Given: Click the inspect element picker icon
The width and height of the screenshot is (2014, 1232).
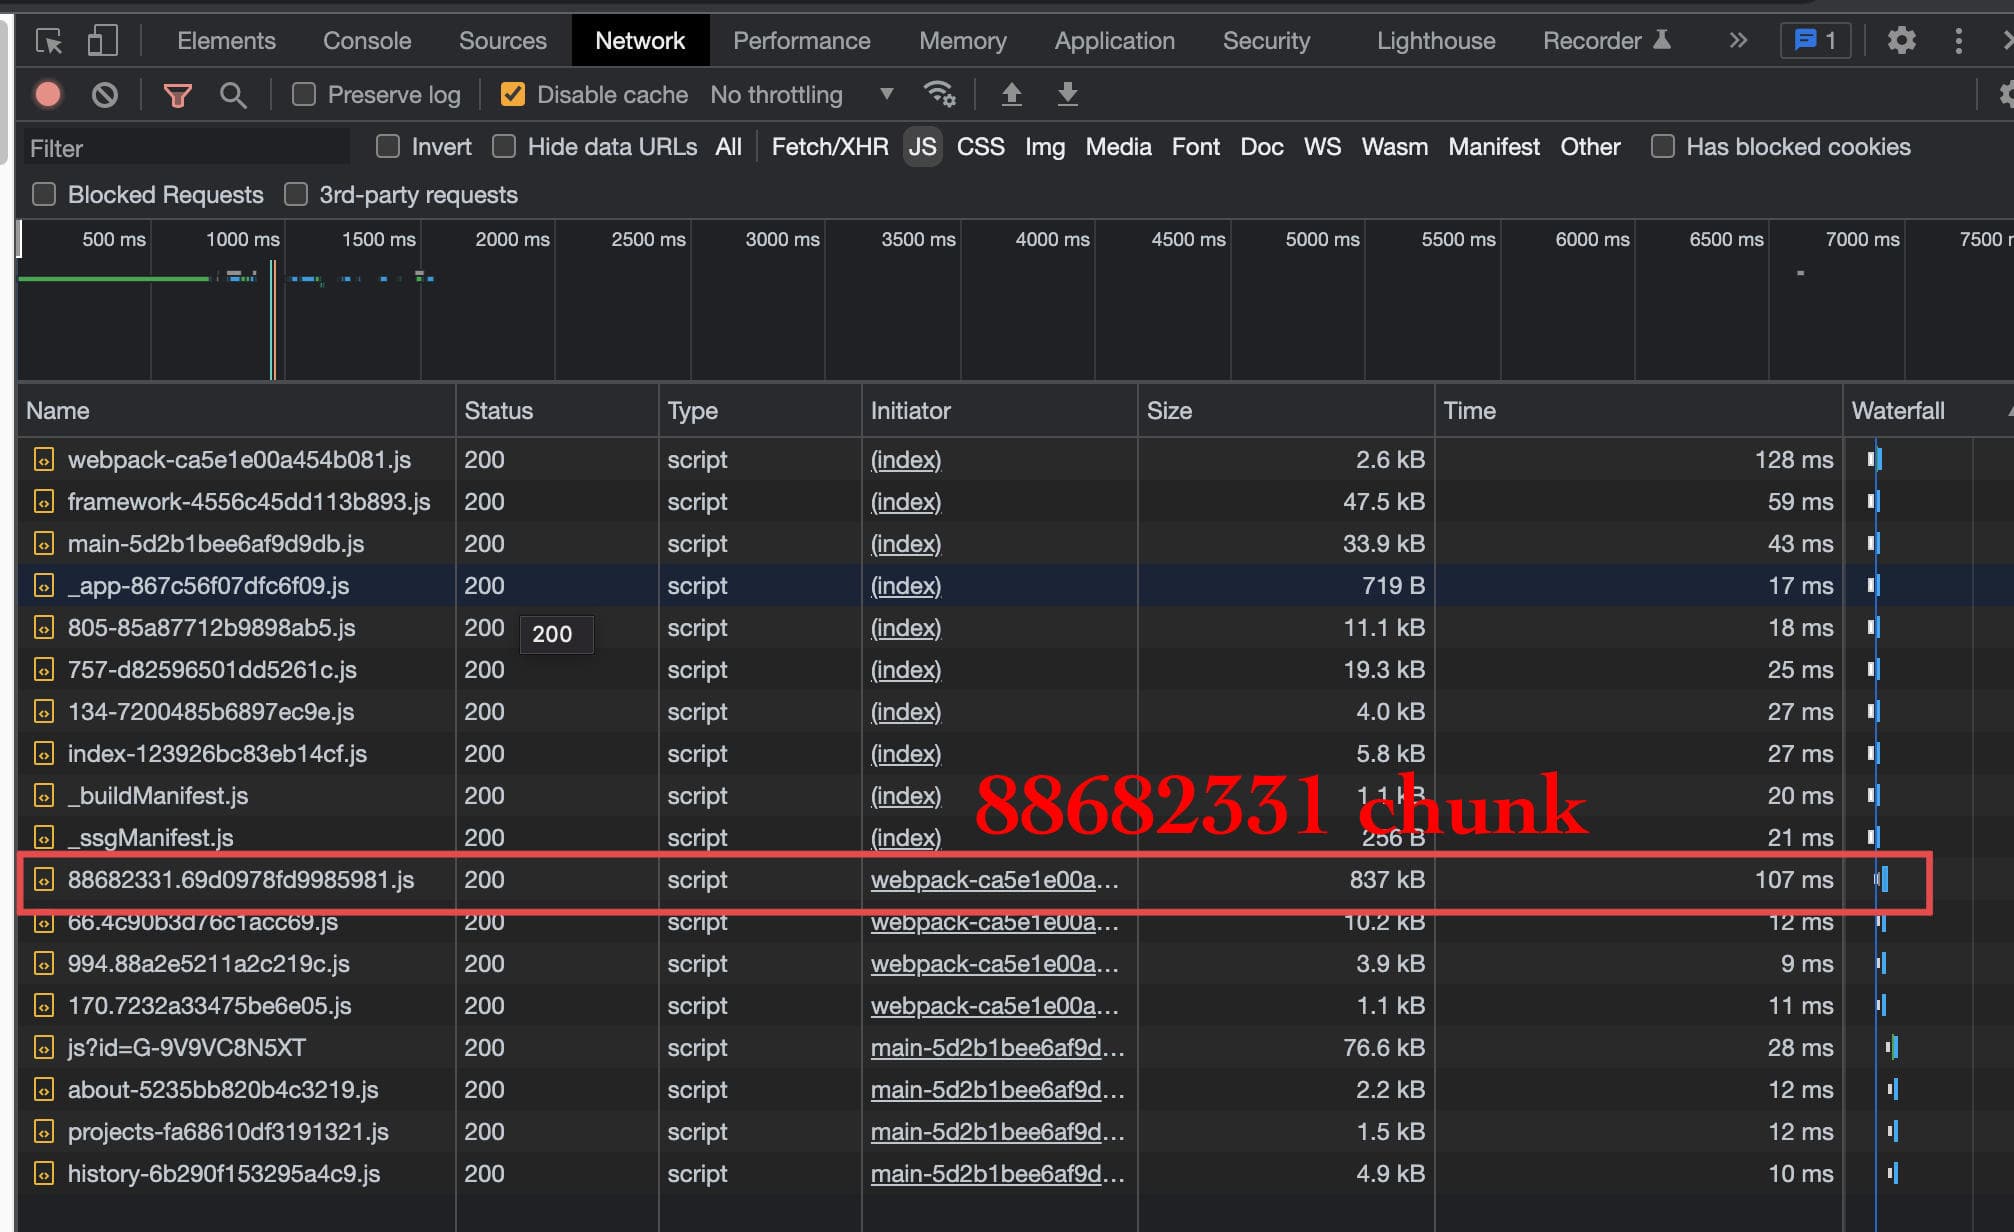Looking at the screenshot, I should (48, 41).
